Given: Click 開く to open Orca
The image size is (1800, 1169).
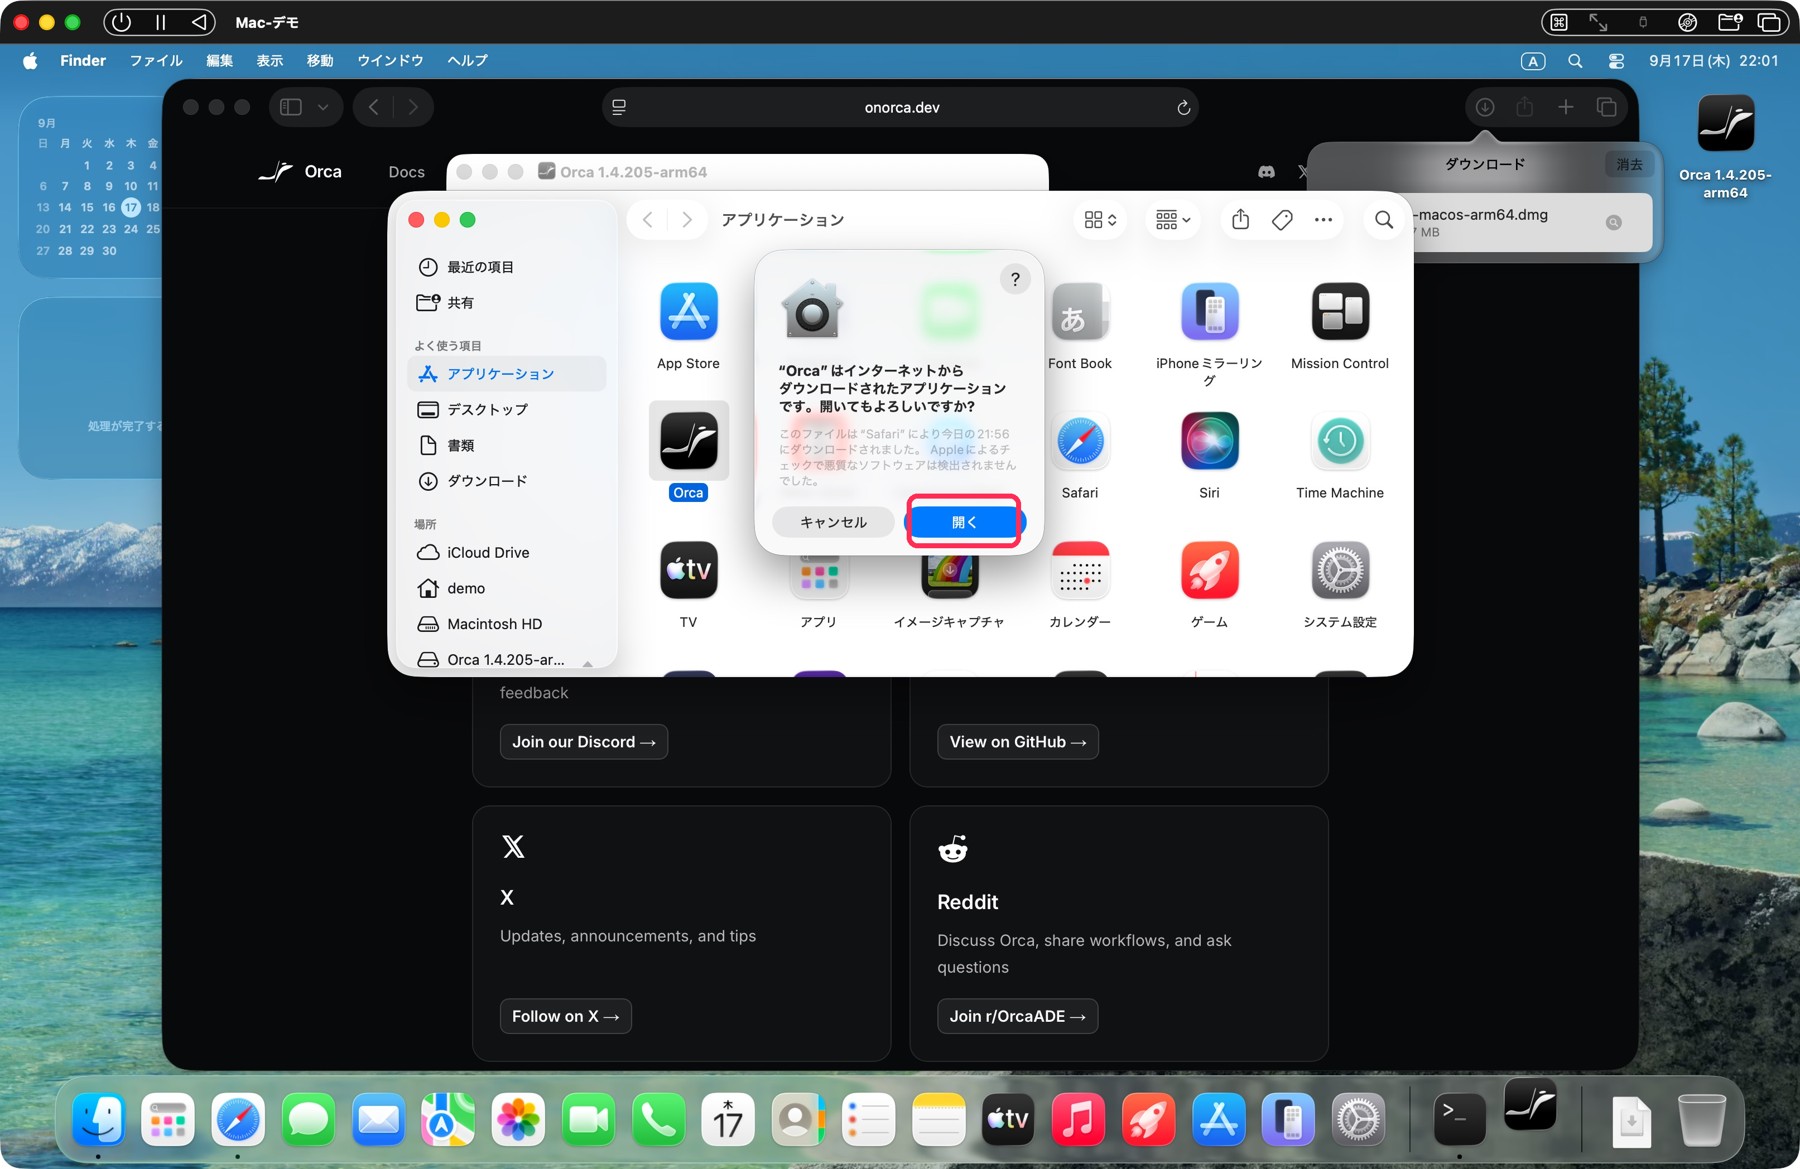Looking at the screenshot, I should click(964, 522).
